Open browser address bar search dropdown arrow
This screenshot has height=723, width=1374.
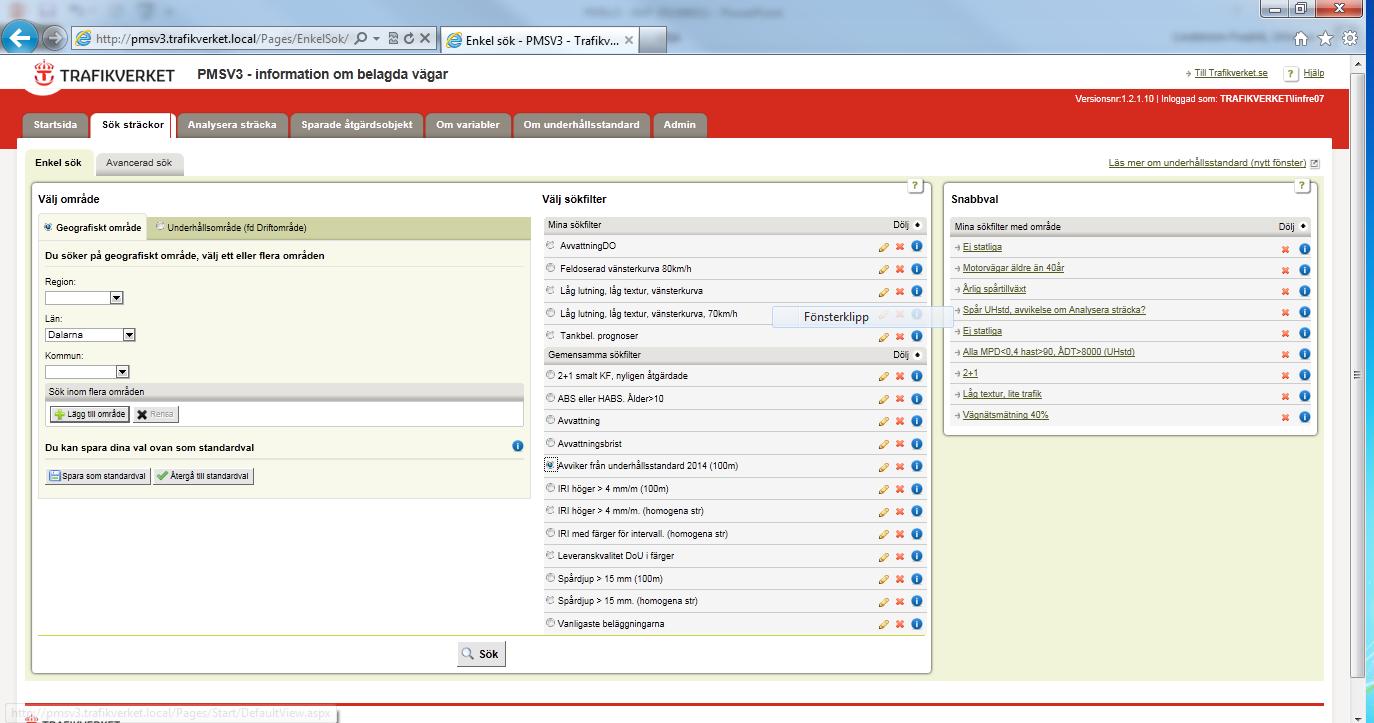point(376,39)
